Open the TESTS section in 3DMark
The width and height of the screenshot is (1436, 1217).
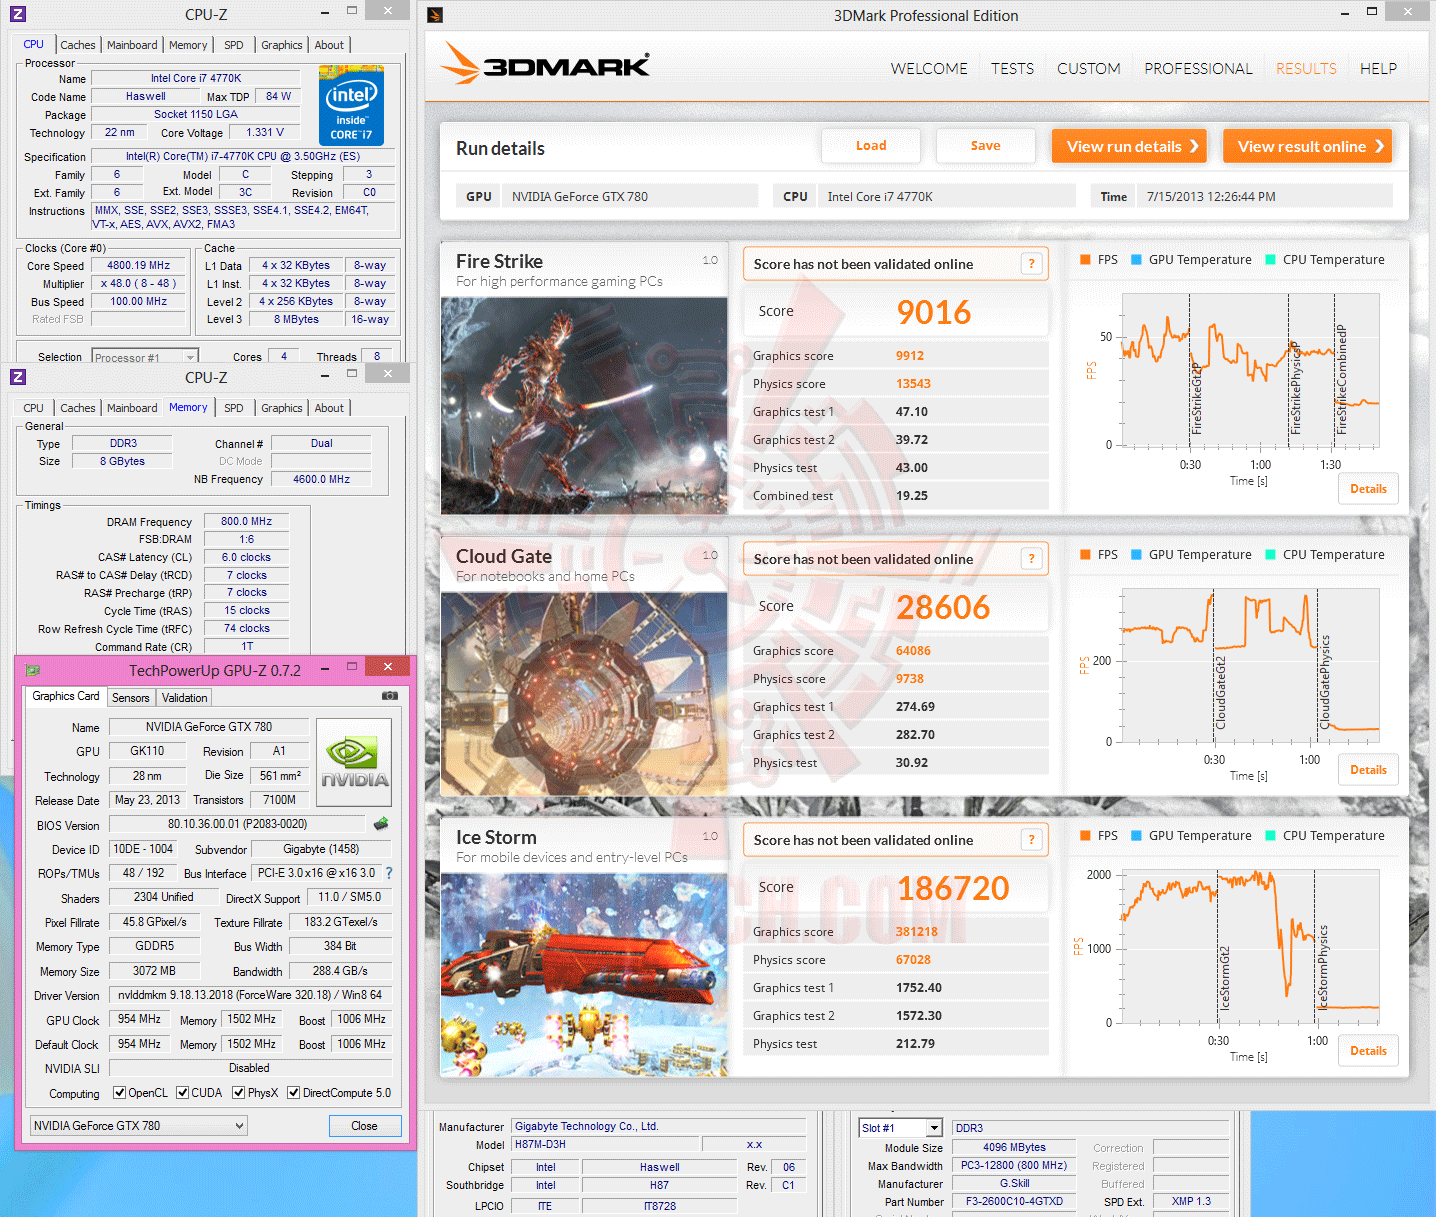tap(1013, 69)
